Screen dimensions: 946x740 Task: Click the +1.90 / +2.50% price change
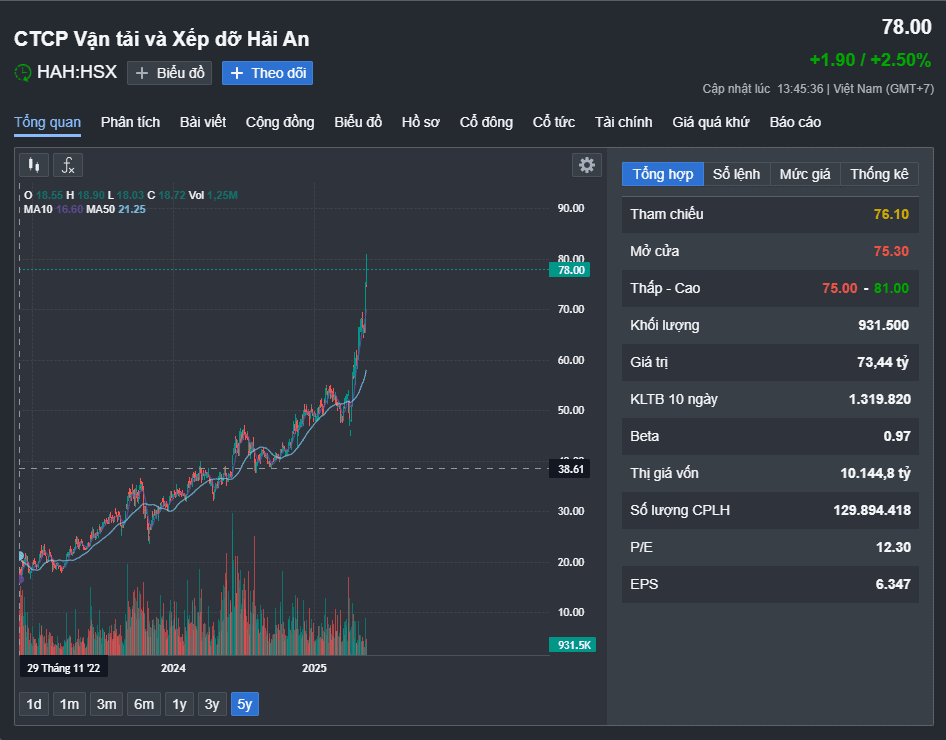click(870, 60)
